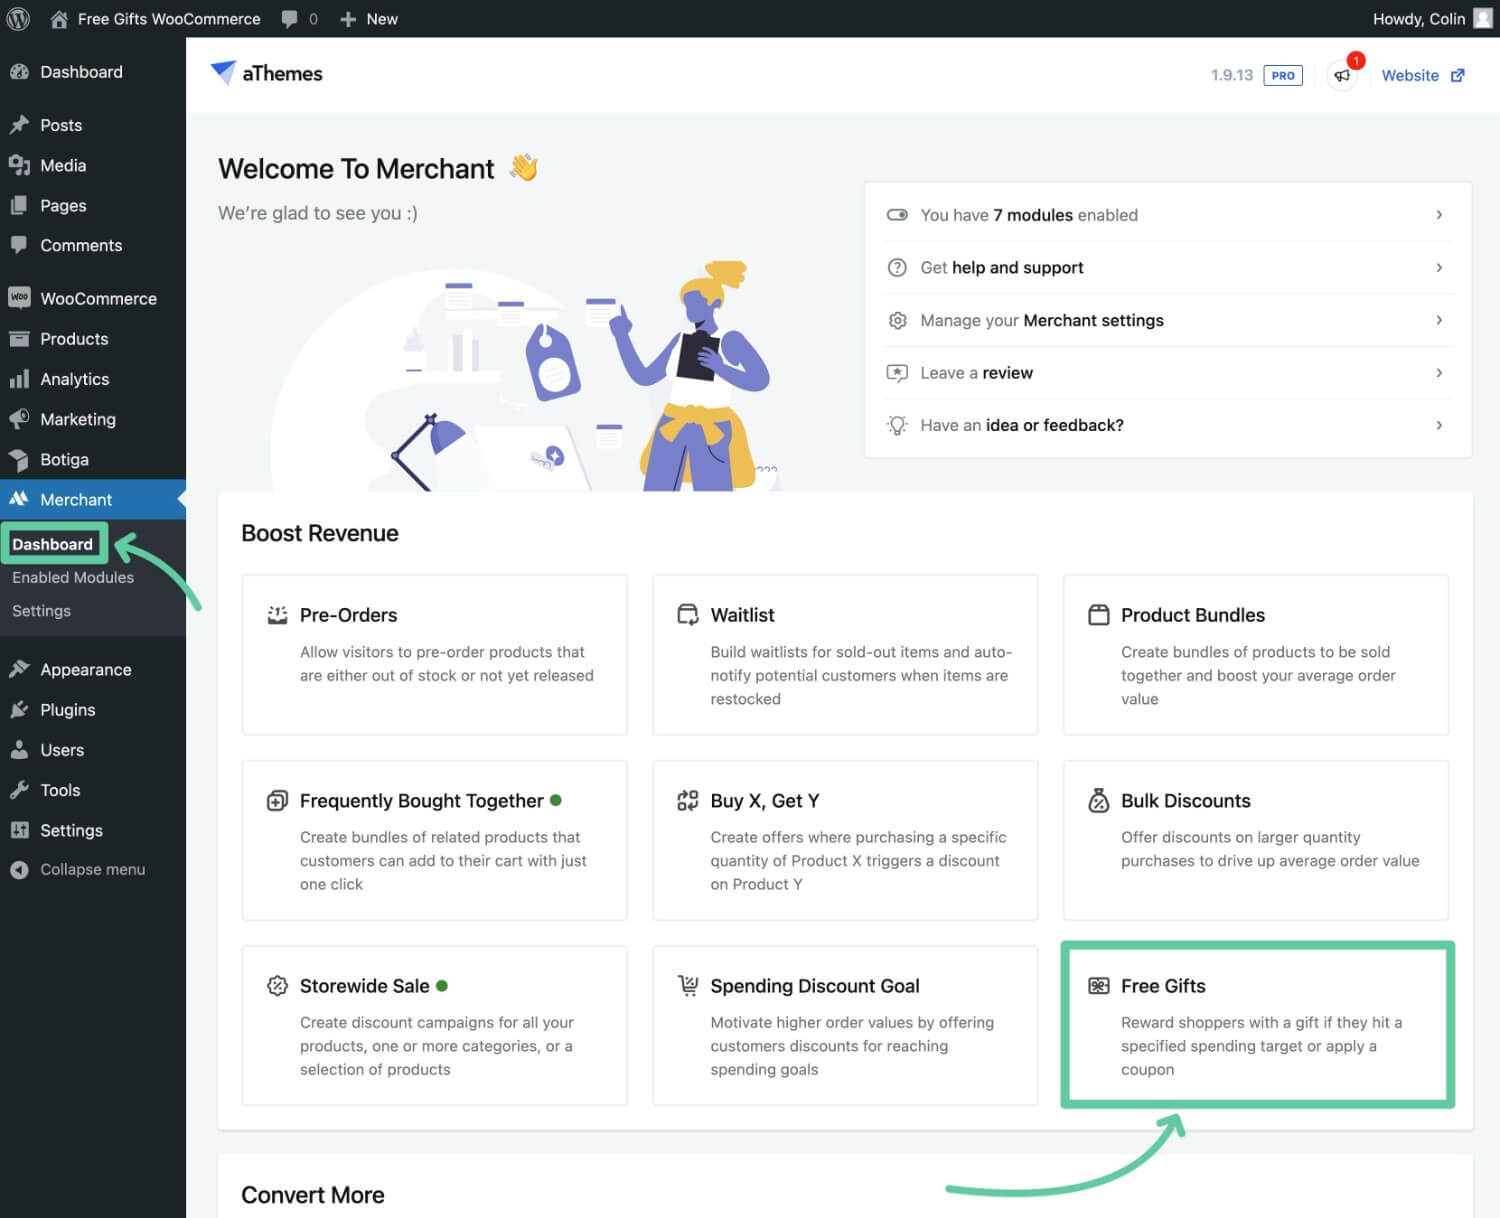
Task: Expand the 'Leave a review' chevron
Action: (1439, 373)
